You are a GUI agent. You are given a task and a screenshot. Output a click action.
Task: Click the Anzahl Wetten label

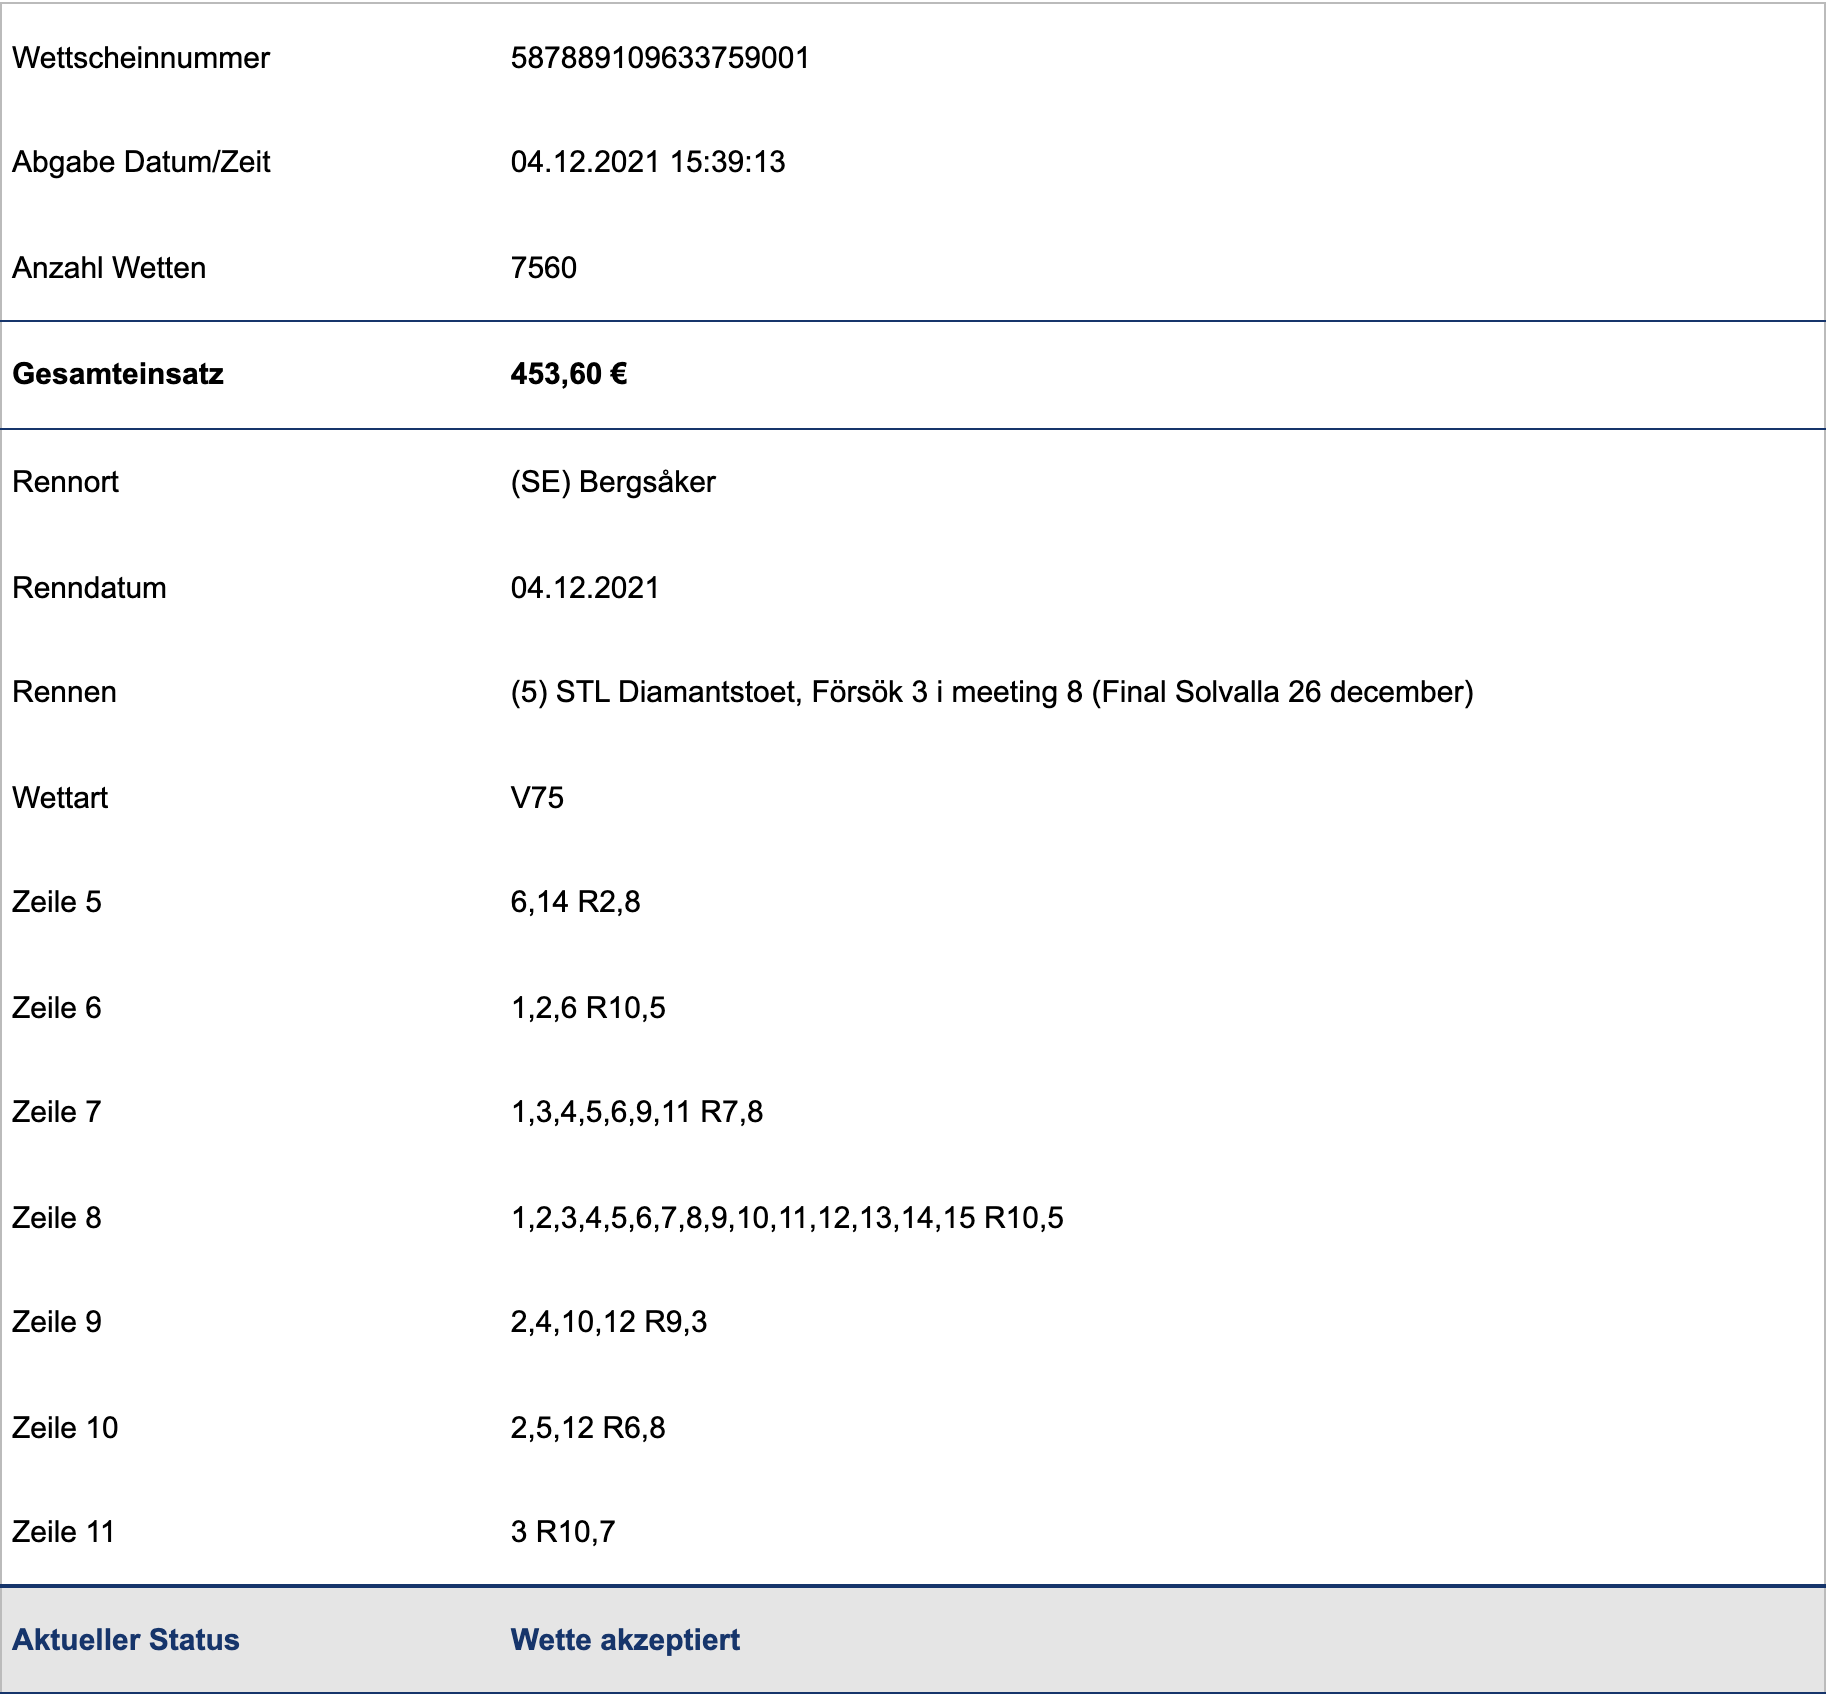click(109, 268)
